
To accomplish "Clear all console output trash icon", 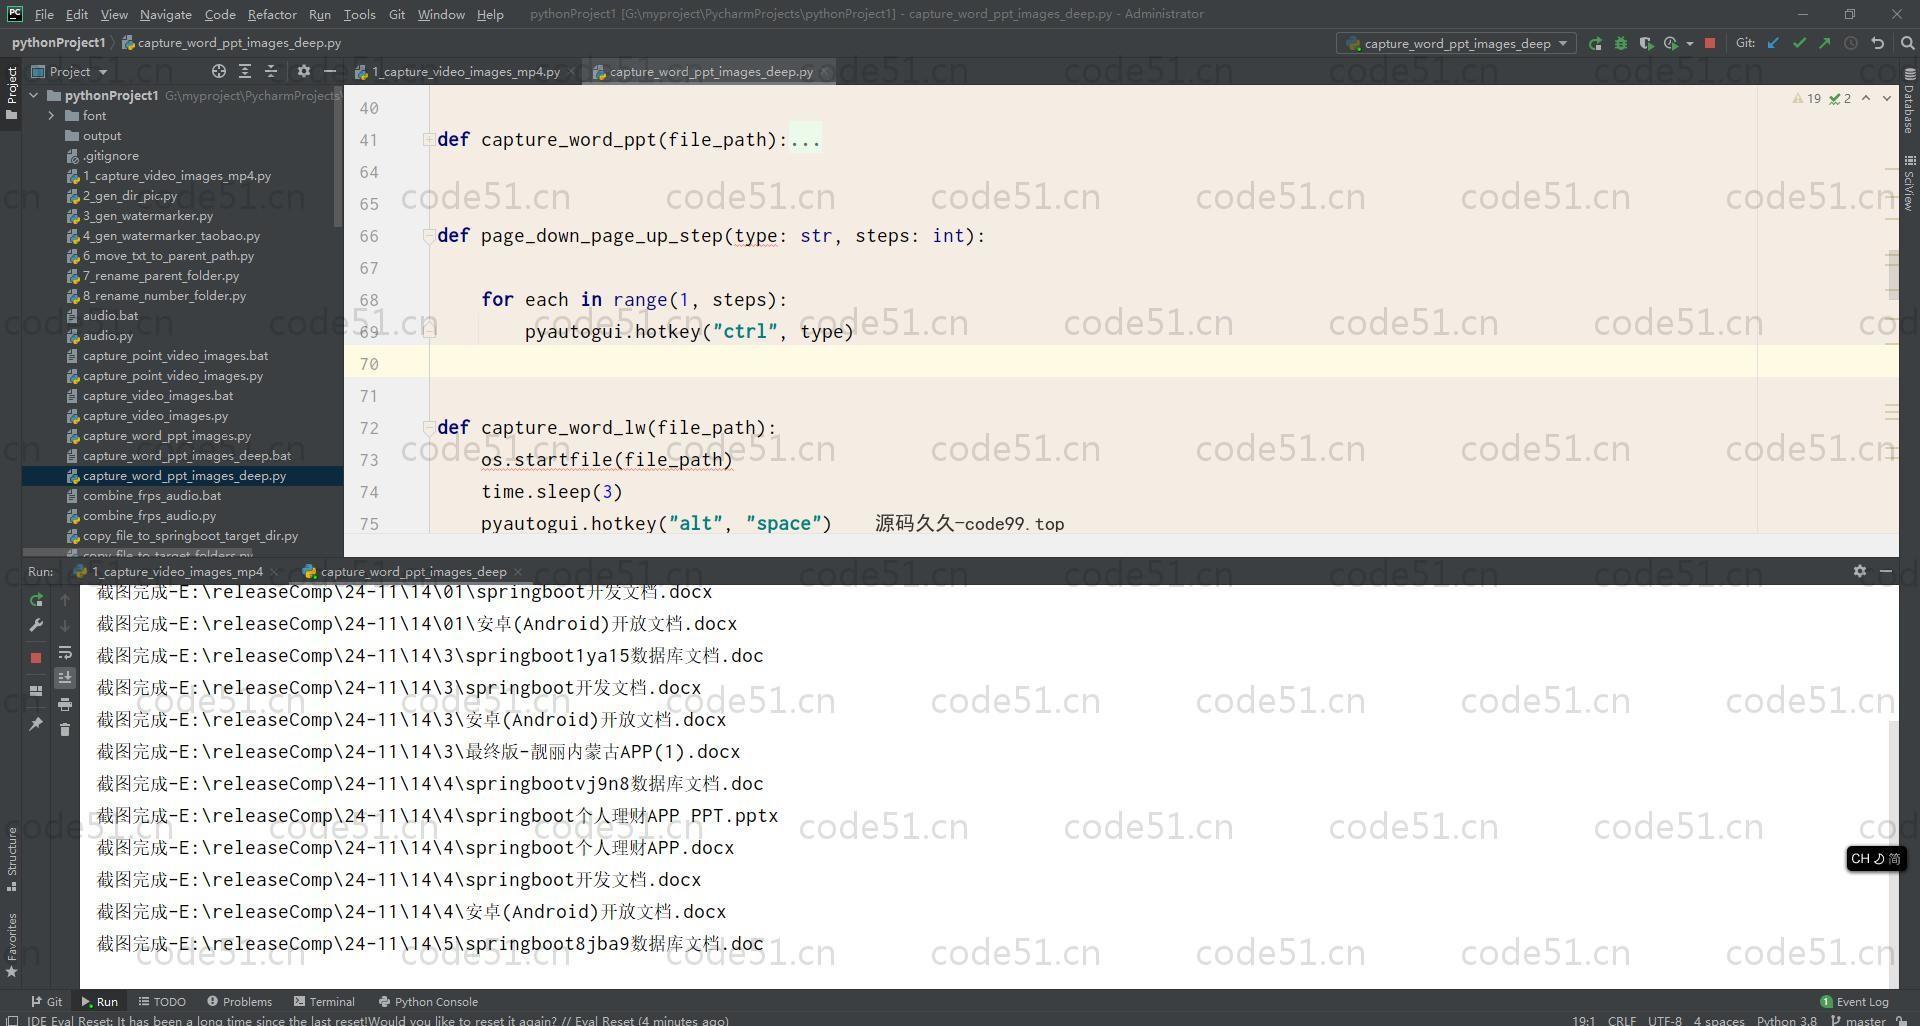I will [65, 730].
